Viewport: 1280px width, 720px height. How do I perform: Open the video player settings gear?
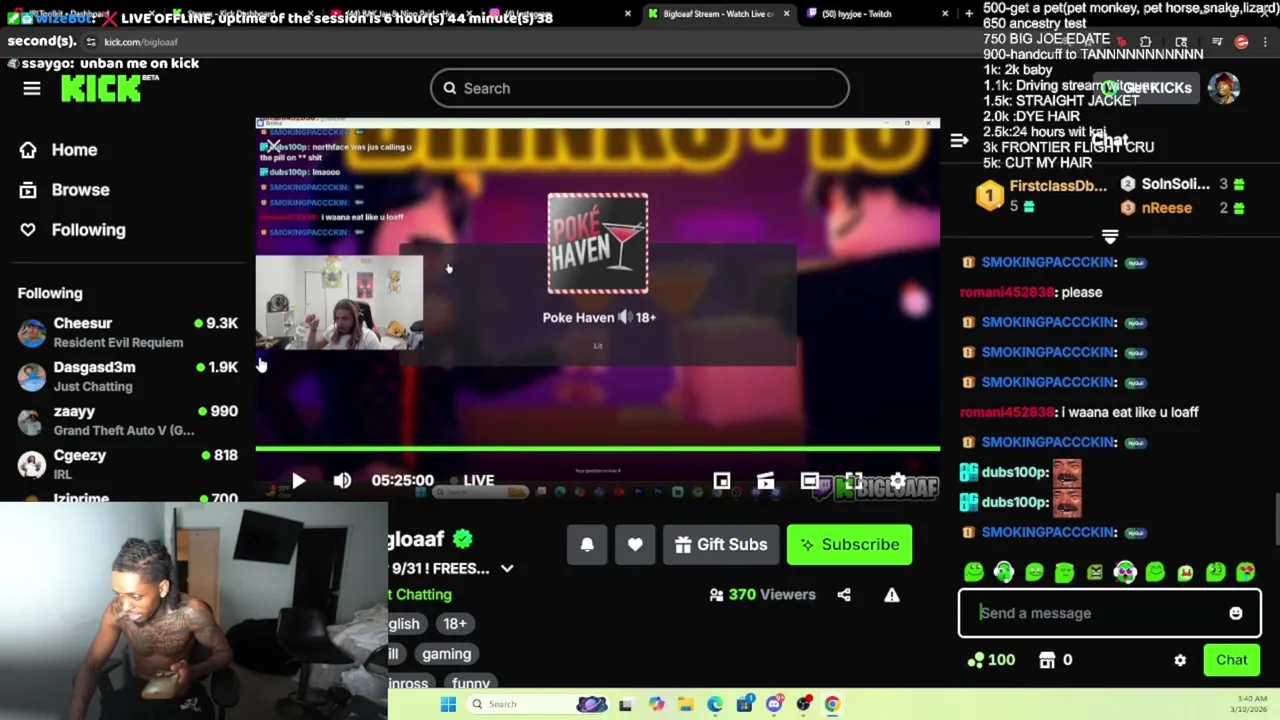click(898, 481)
